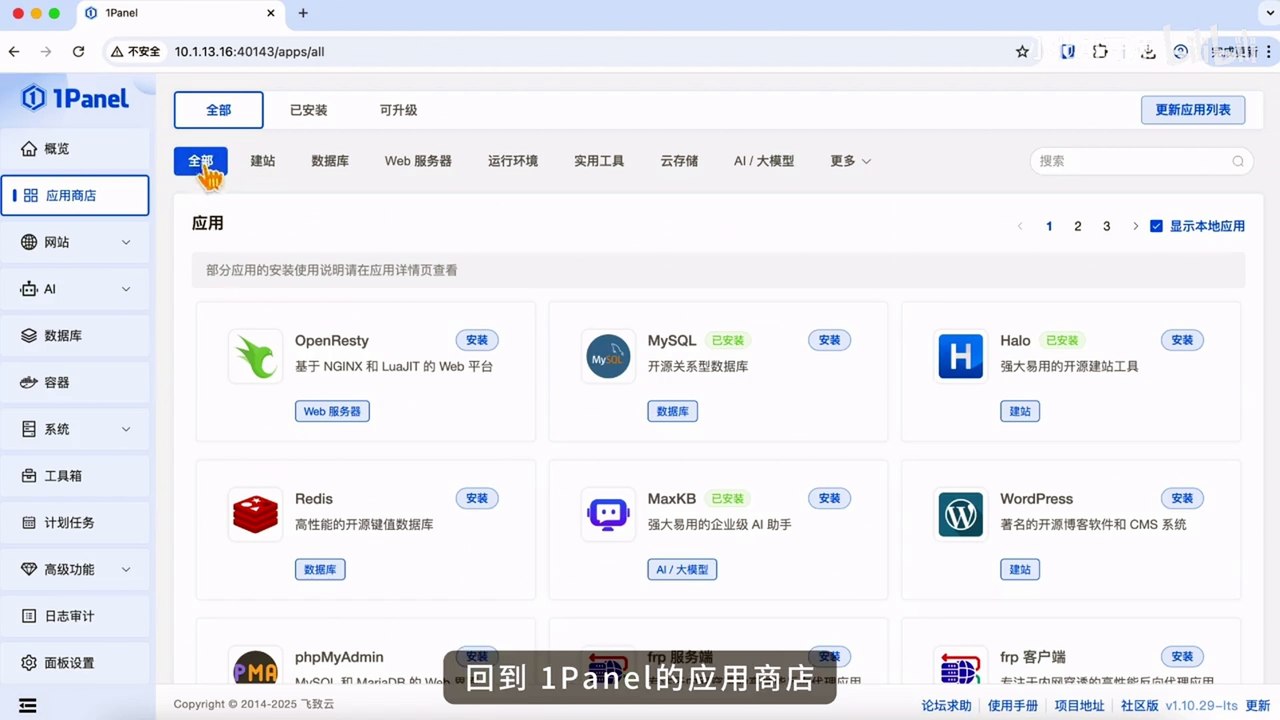Go to the next apps page arrow
Screen dimensions: 1280x720
click(1135, 226)
